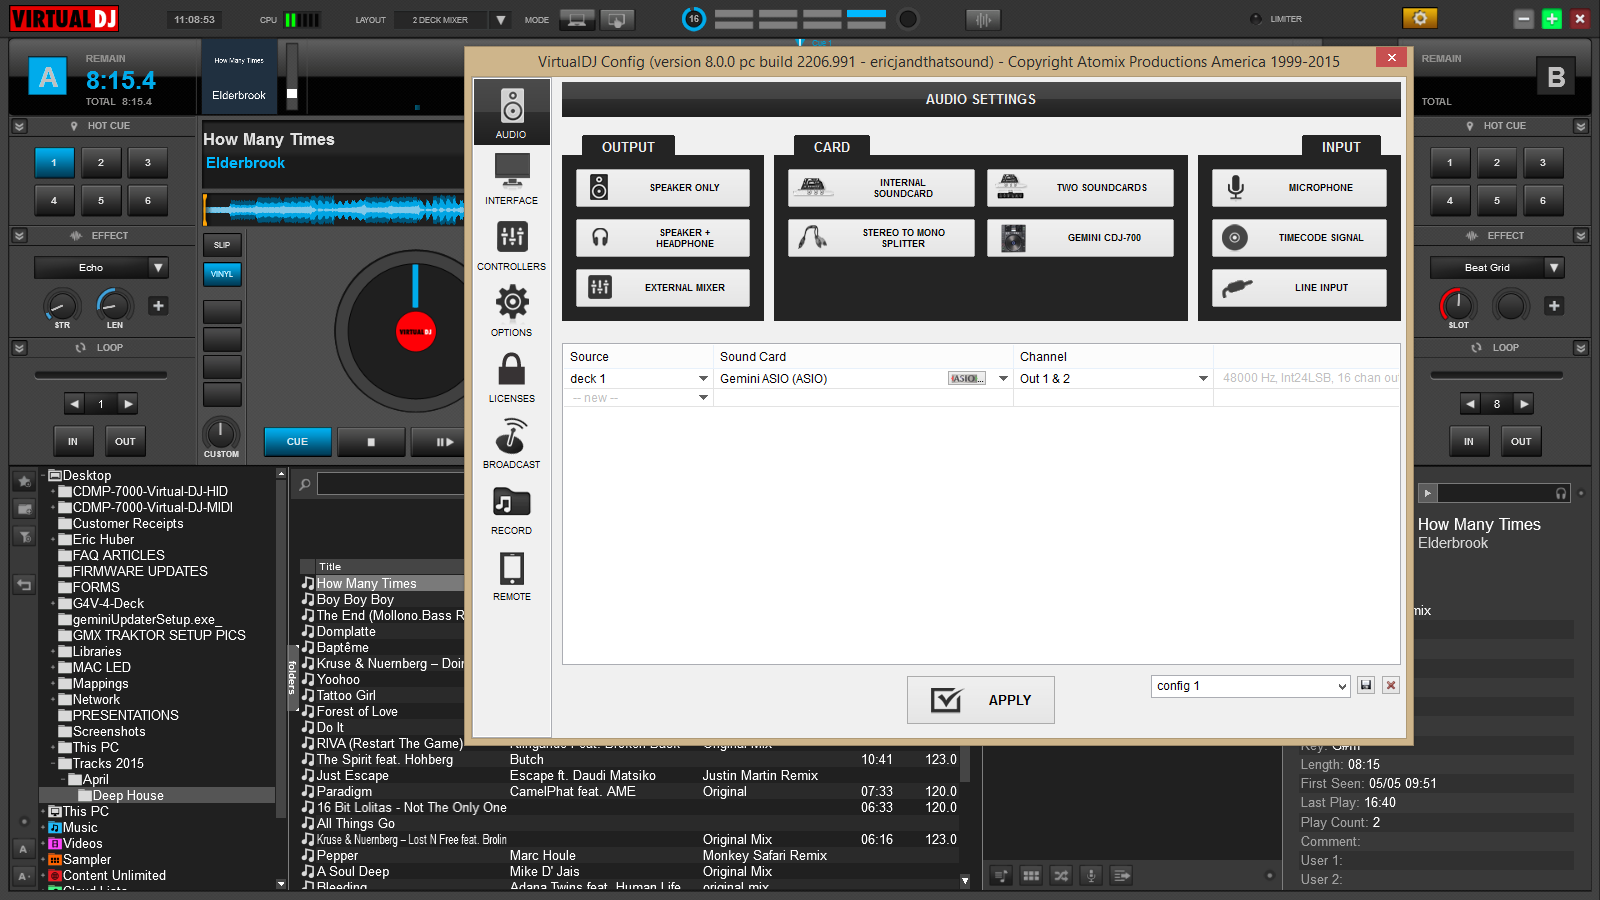The width and height of the screenshot is (1600, 900).
Task: Toggle the Slip mode on deck A
Action: pos(222,245)
